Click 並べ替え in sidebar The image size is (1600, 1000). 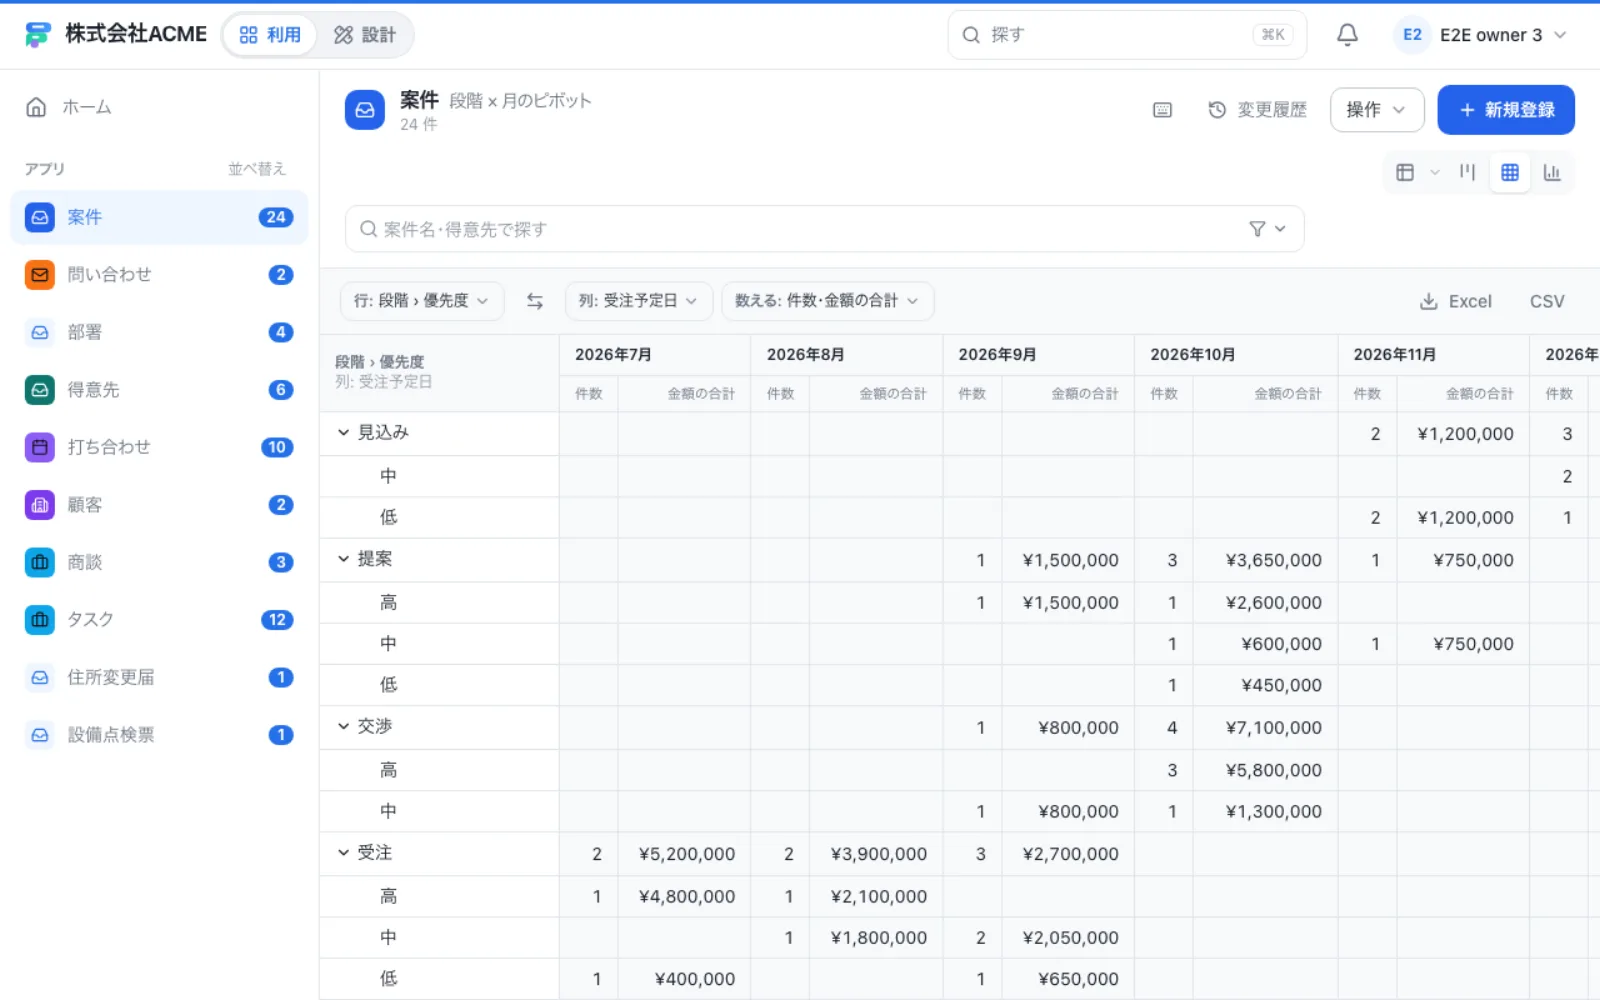(x=257, y=169)
